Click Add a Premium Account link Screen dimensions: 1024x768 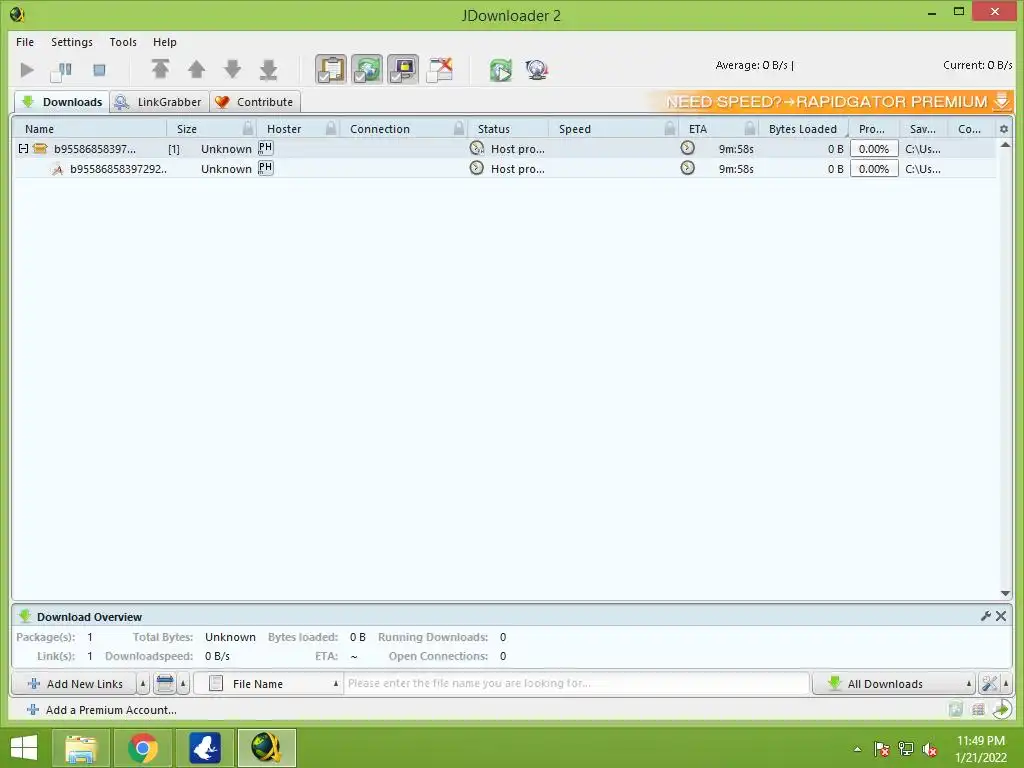click(102, 710)
